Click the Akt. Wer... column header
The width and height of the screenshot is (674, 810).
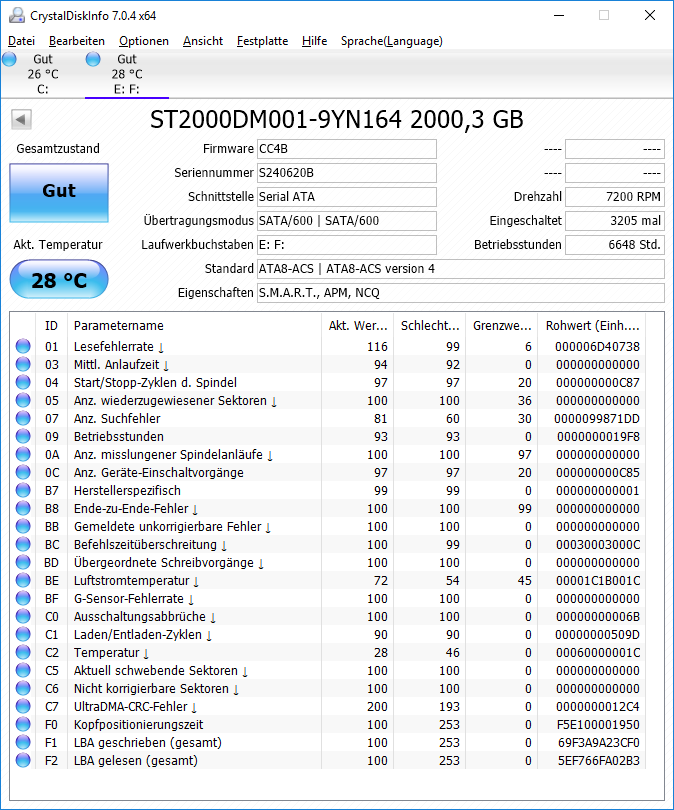tap(357, 326)
